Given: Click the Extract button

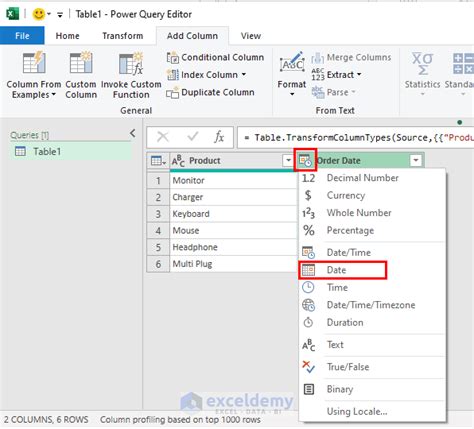Looking at the screenshot, I should [336, 75].
